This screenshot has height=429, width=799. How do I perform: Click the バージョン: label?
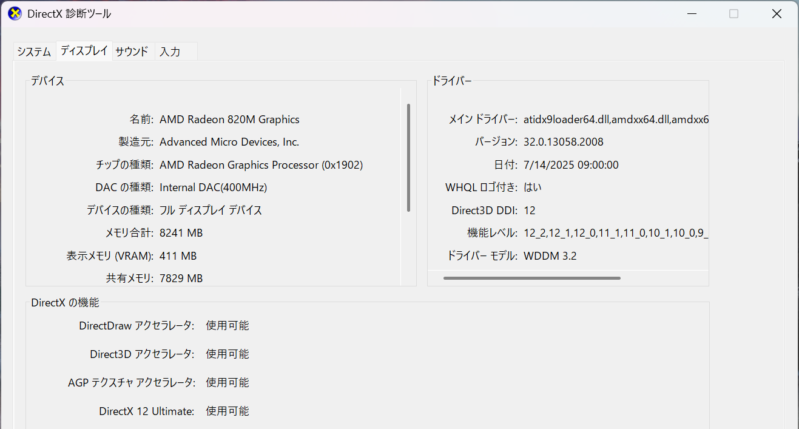pos(496,142)
